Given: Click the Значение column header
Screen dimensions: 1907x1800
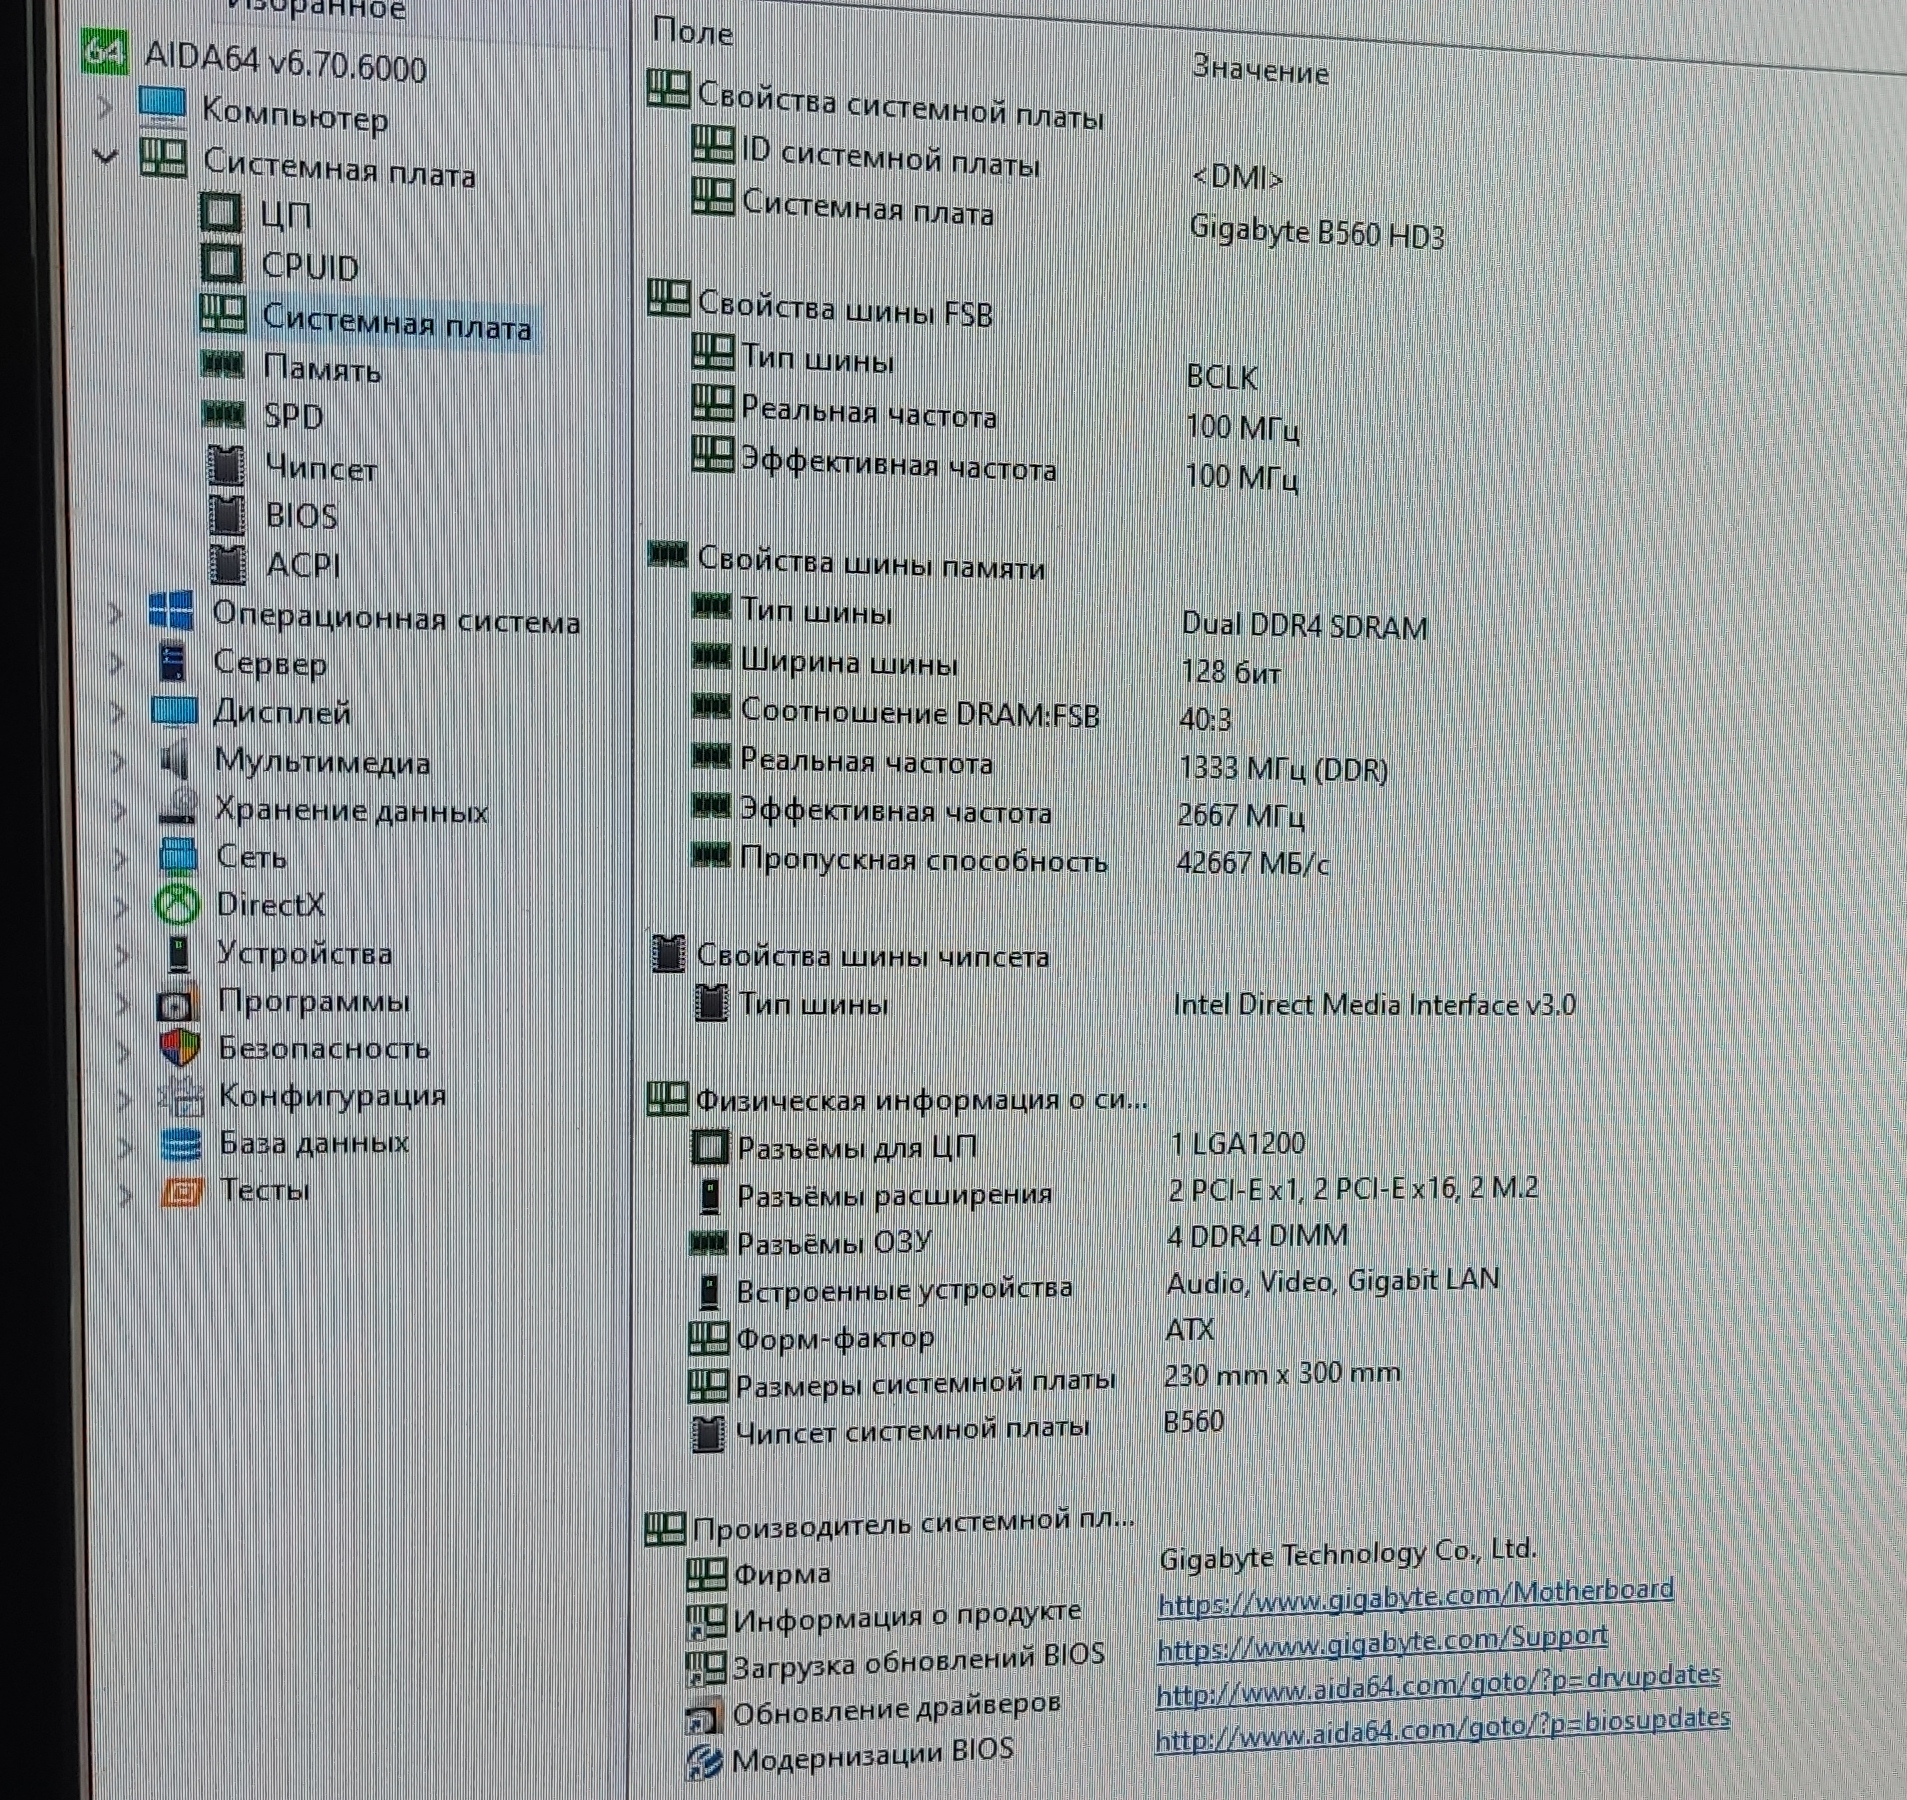Looking at the screenshot, I should (x=1260, y=70).
